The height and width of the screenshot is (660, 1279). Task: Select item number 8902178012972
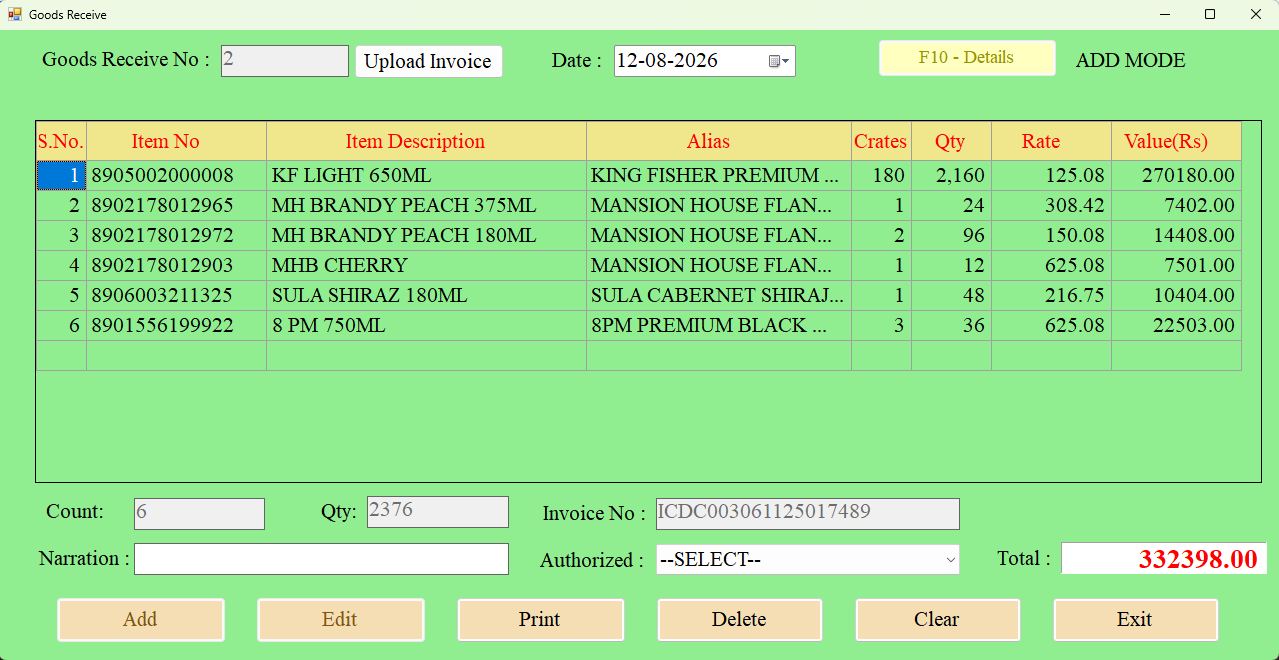(x=176, y=236)
